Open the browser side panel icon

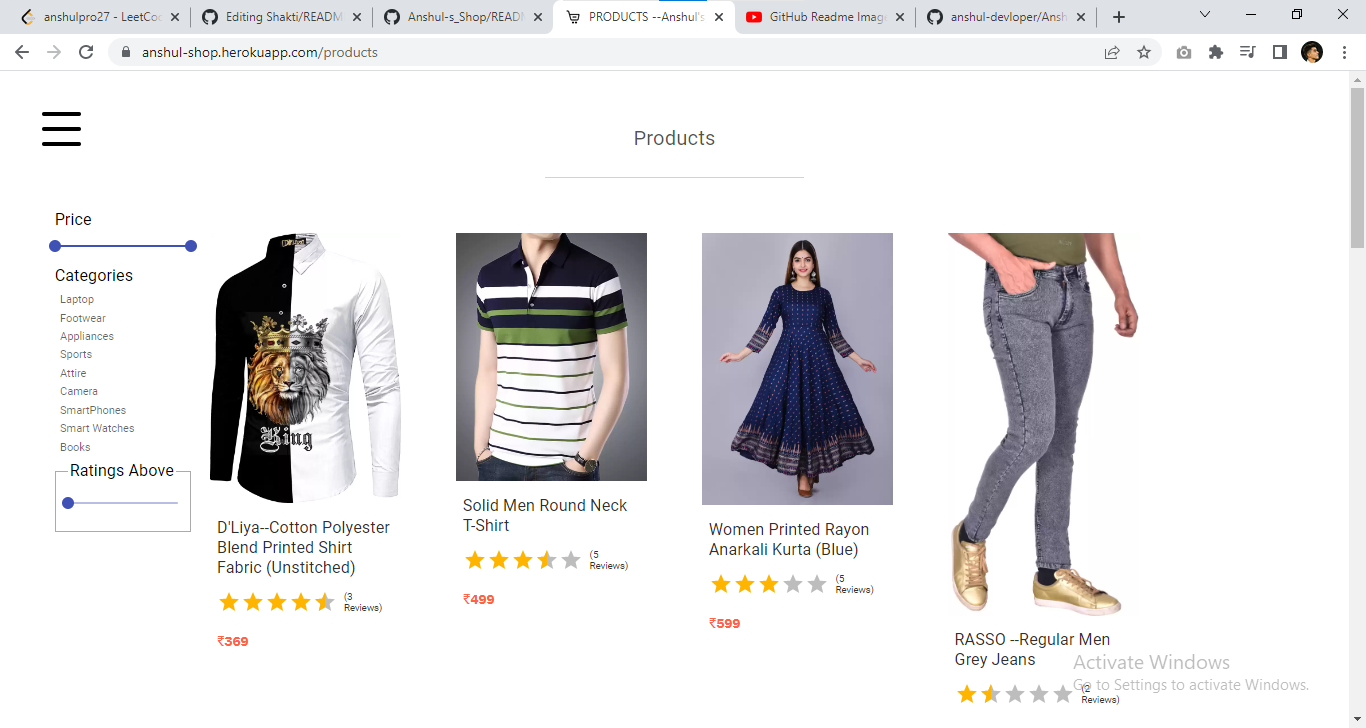coord(1279,52)
